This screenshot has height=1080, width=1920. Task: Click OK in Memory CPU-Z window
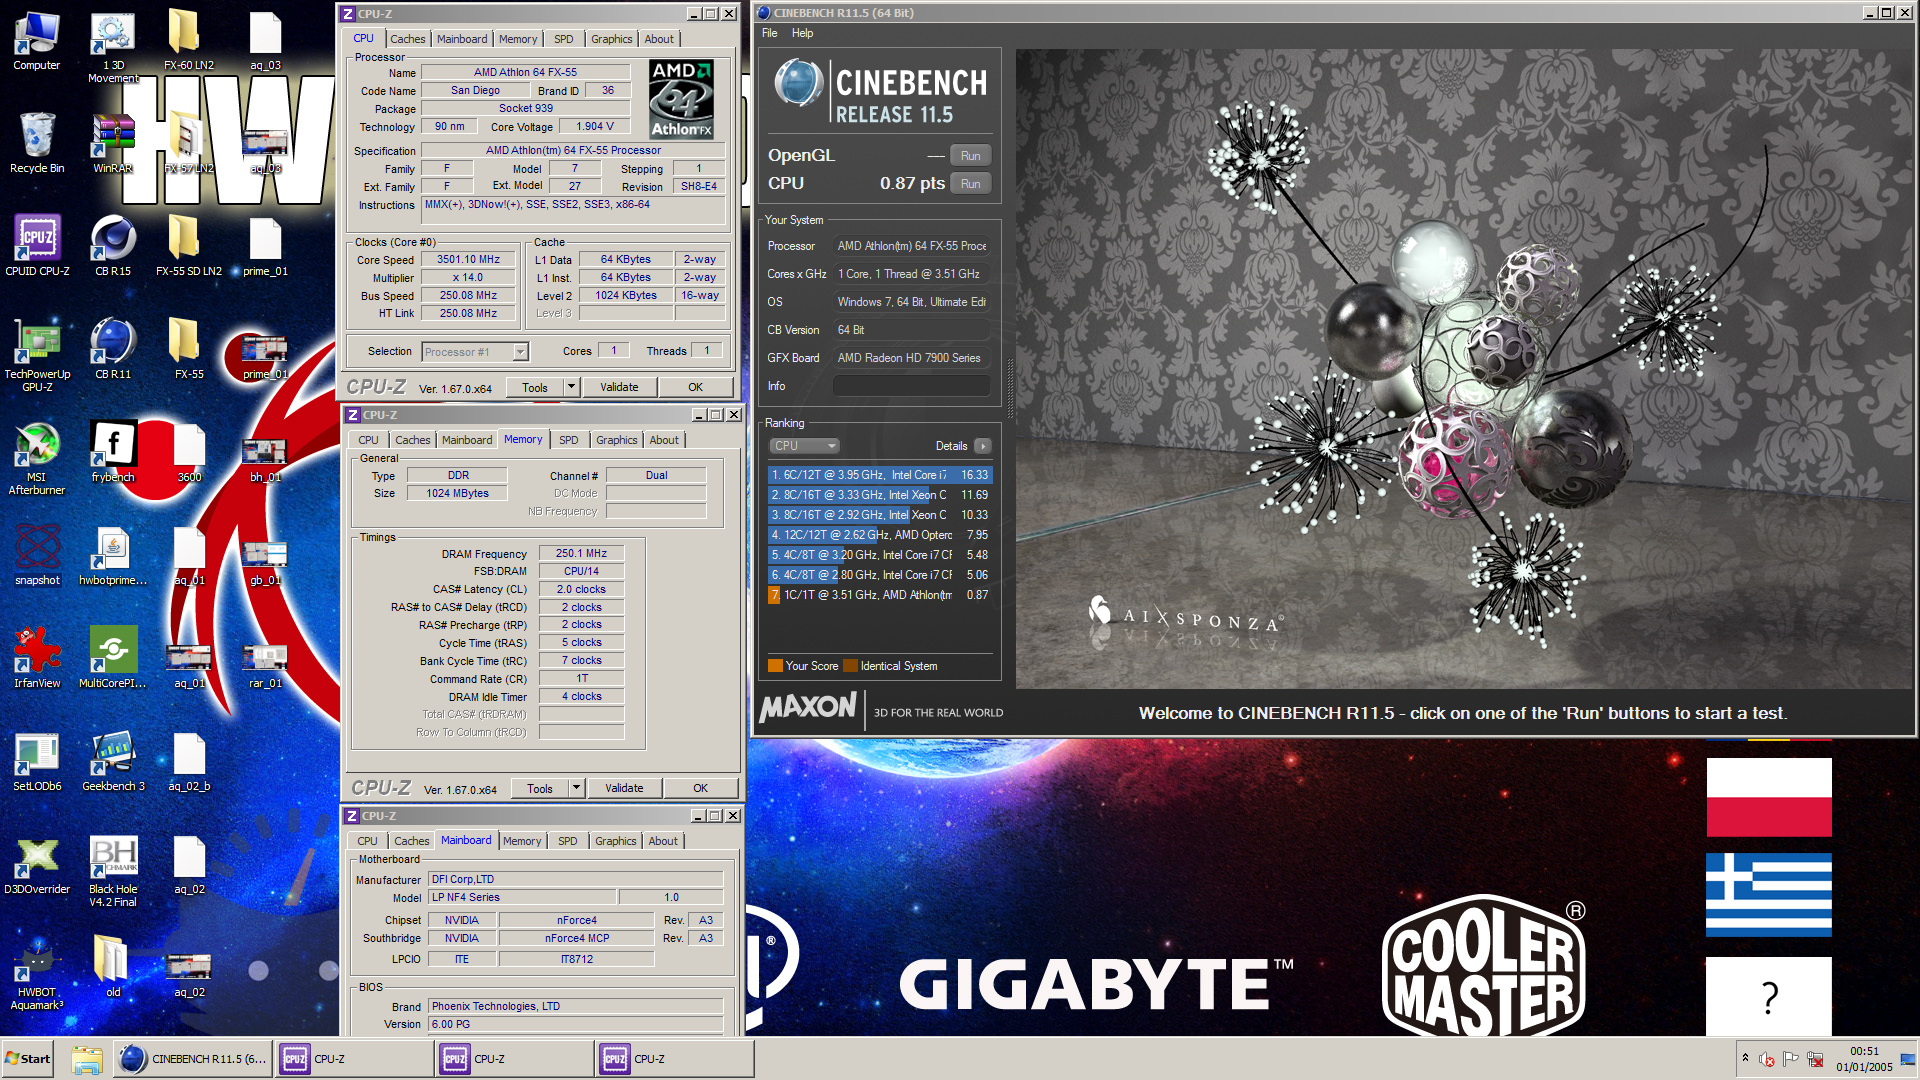[701, 788]
